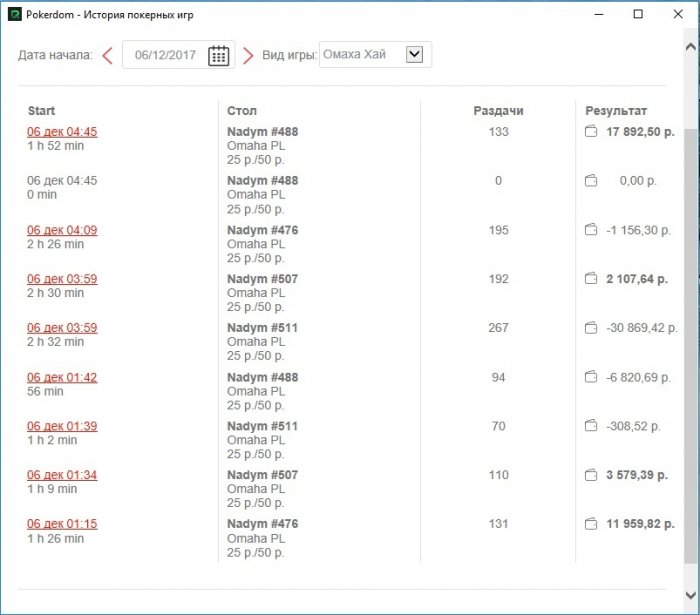Go to next date with right arrow
This screenshot has width=700, height=615.
(x=248, y=55)
